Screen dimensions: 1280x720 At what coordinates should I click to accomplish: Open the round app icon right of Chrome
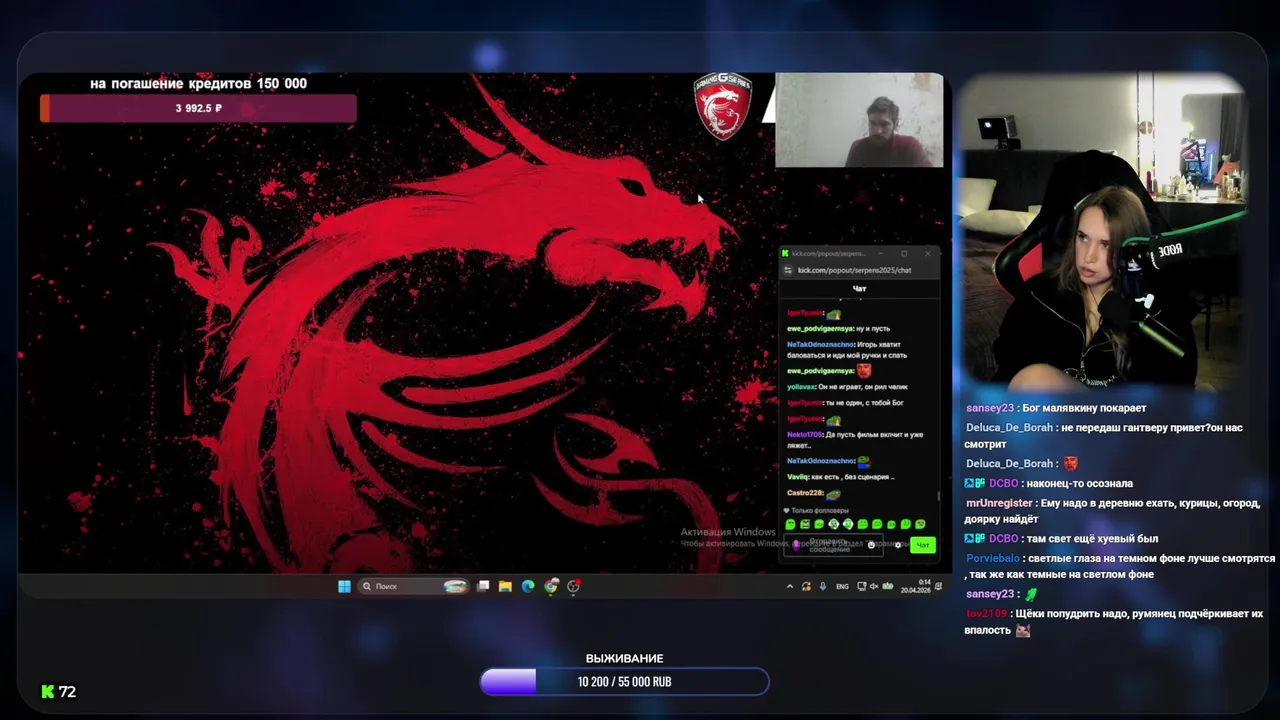click(574, 586)
